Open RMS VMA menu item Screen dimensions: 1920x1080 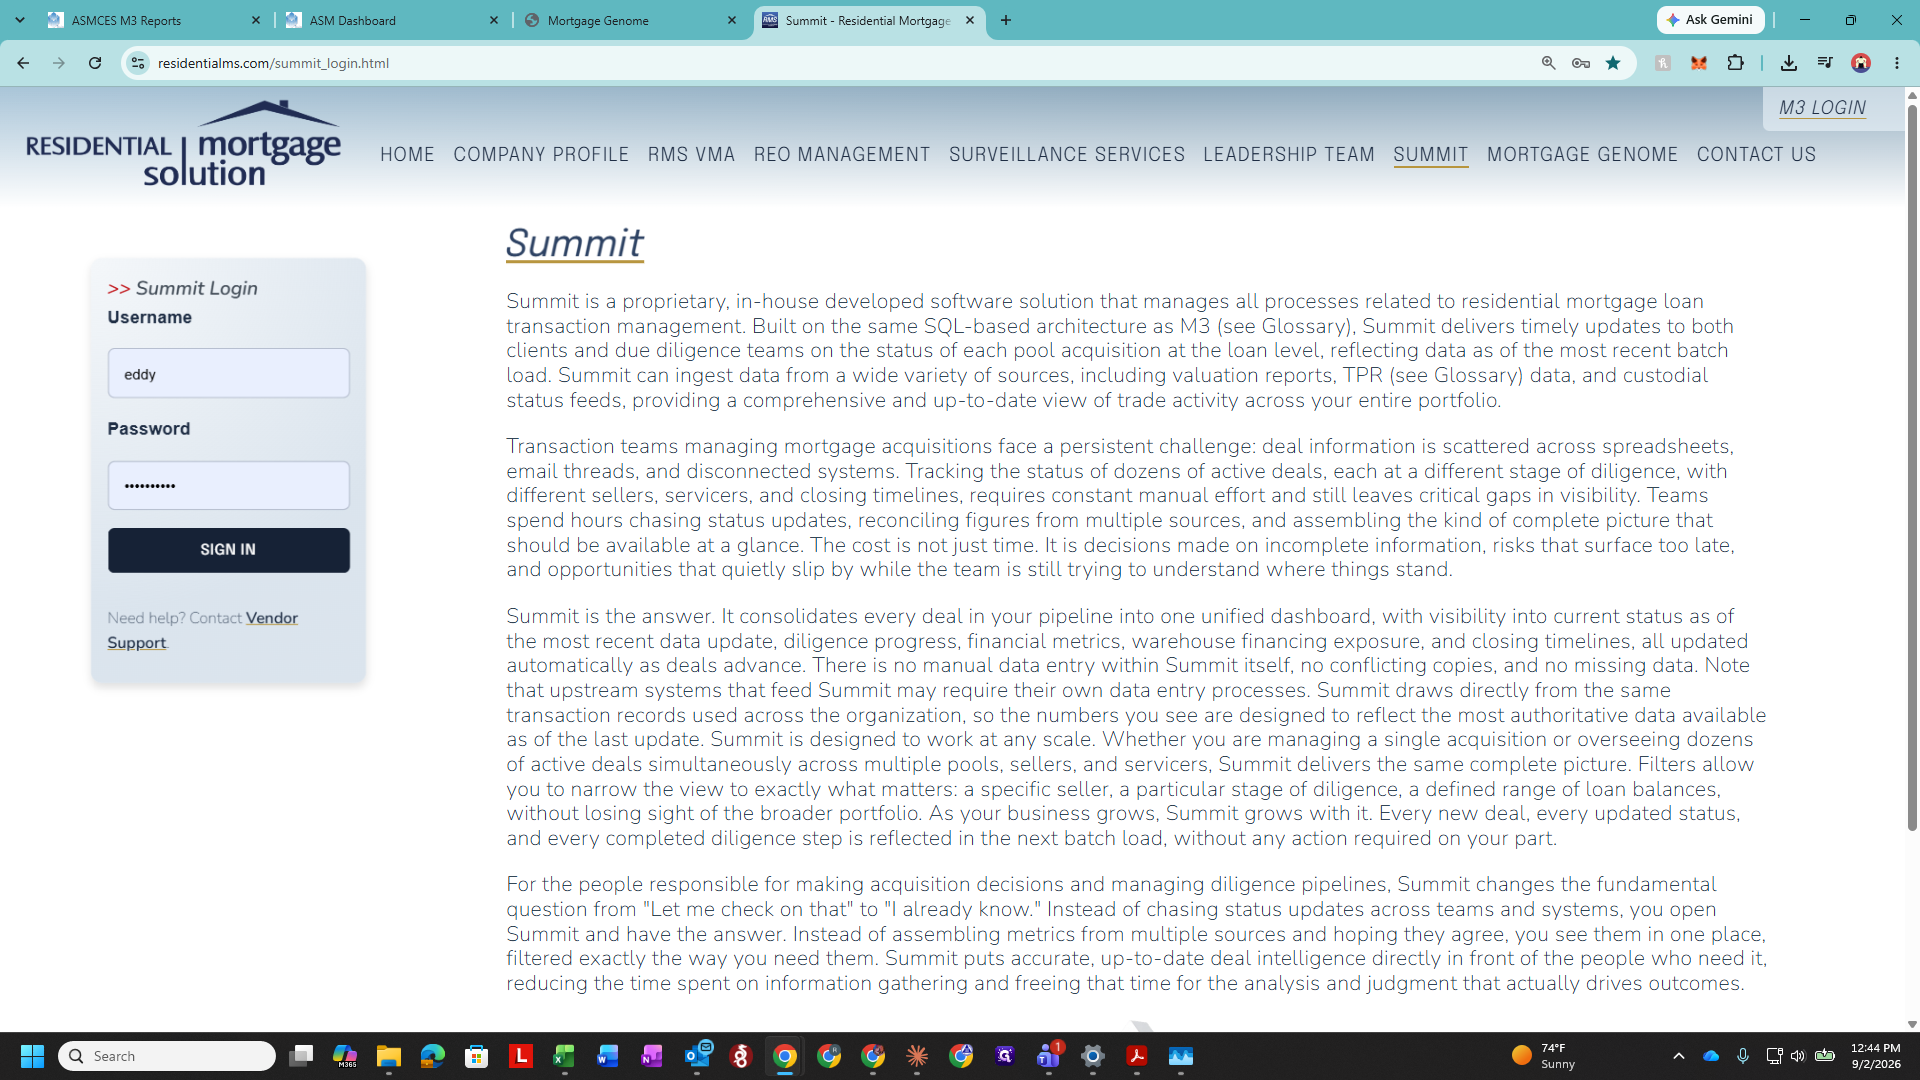tap(691, 155)
